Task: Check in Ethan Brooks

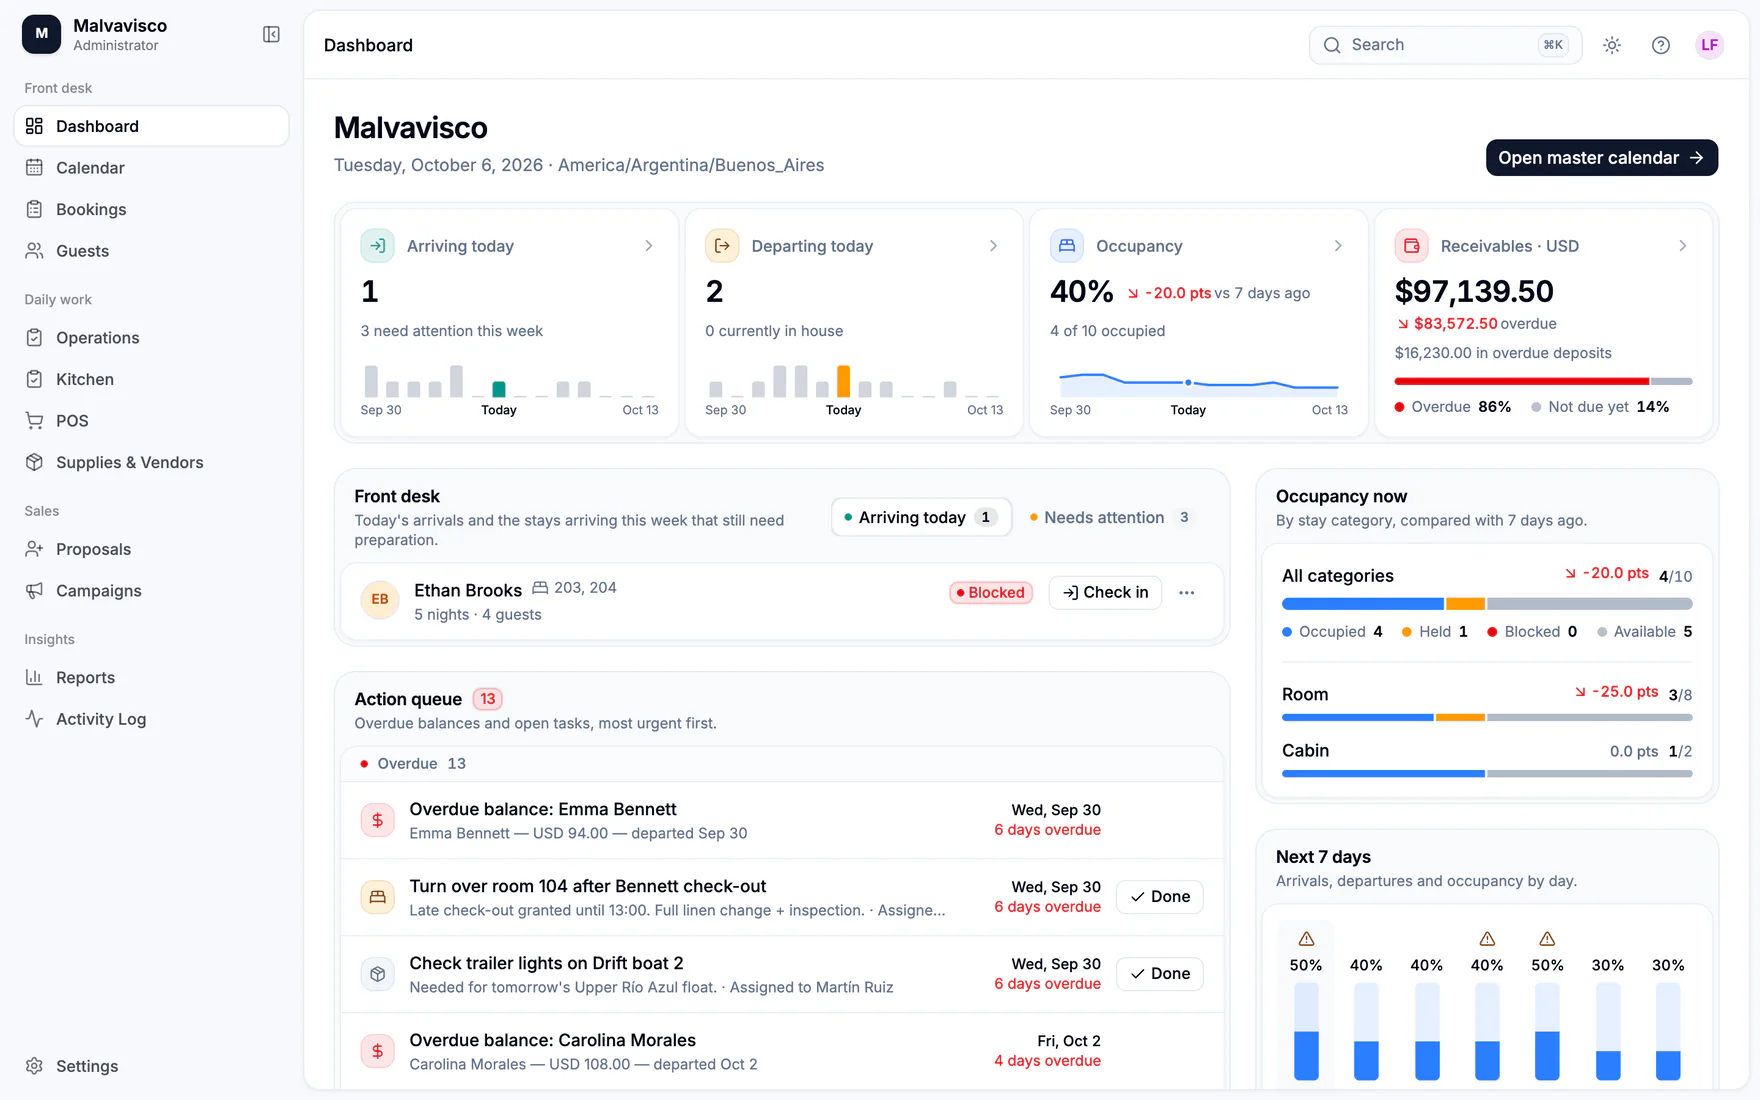Action: tap(1105, 593)
